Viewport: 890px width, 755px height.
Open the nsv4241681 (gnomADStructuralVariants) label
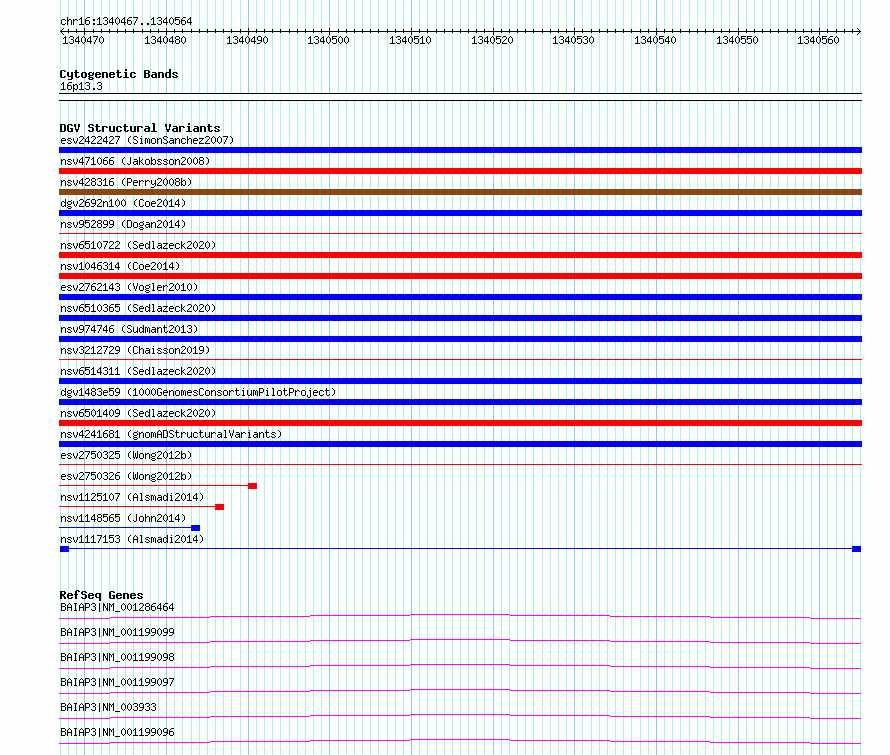(x=171, y=434)
